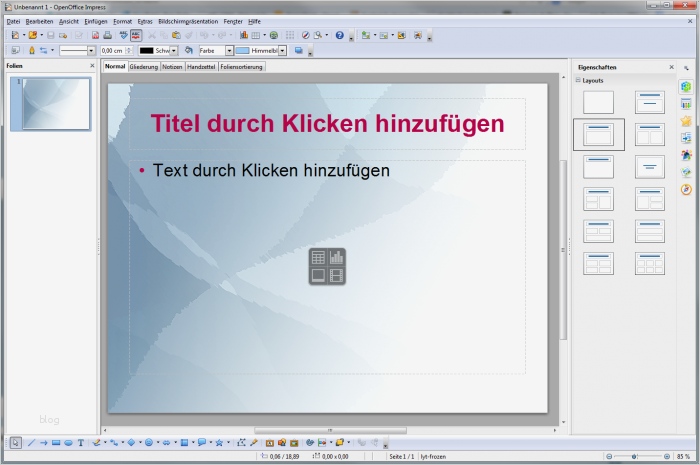
Task: Open the Einfügen menu
Action: 96,21
